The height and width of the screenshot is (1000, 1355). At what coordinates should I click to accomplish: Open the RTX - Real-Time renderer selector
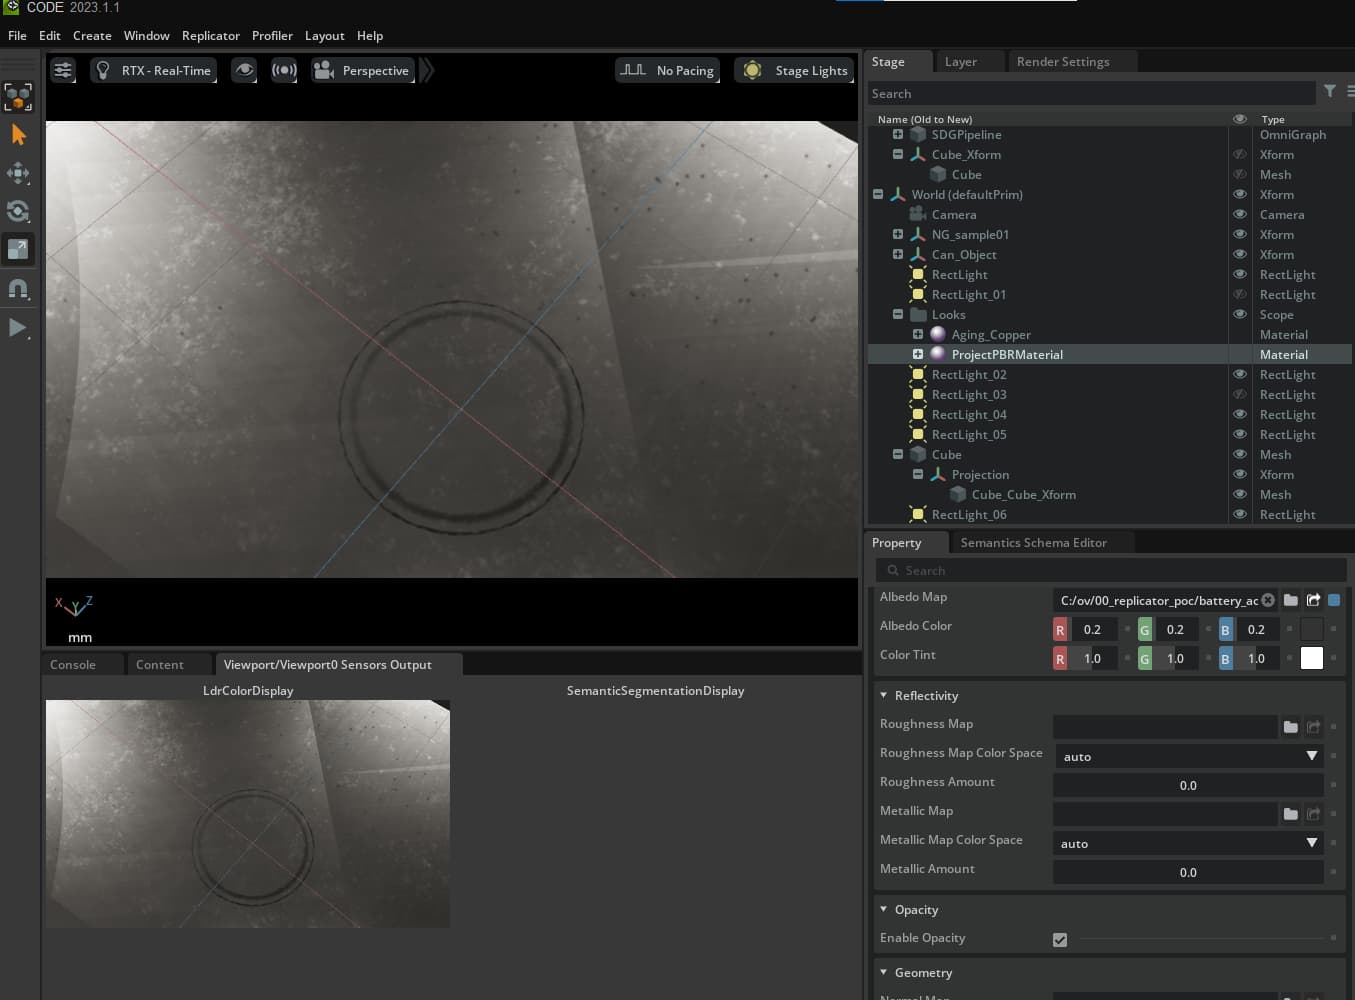(x=153, y=70)
